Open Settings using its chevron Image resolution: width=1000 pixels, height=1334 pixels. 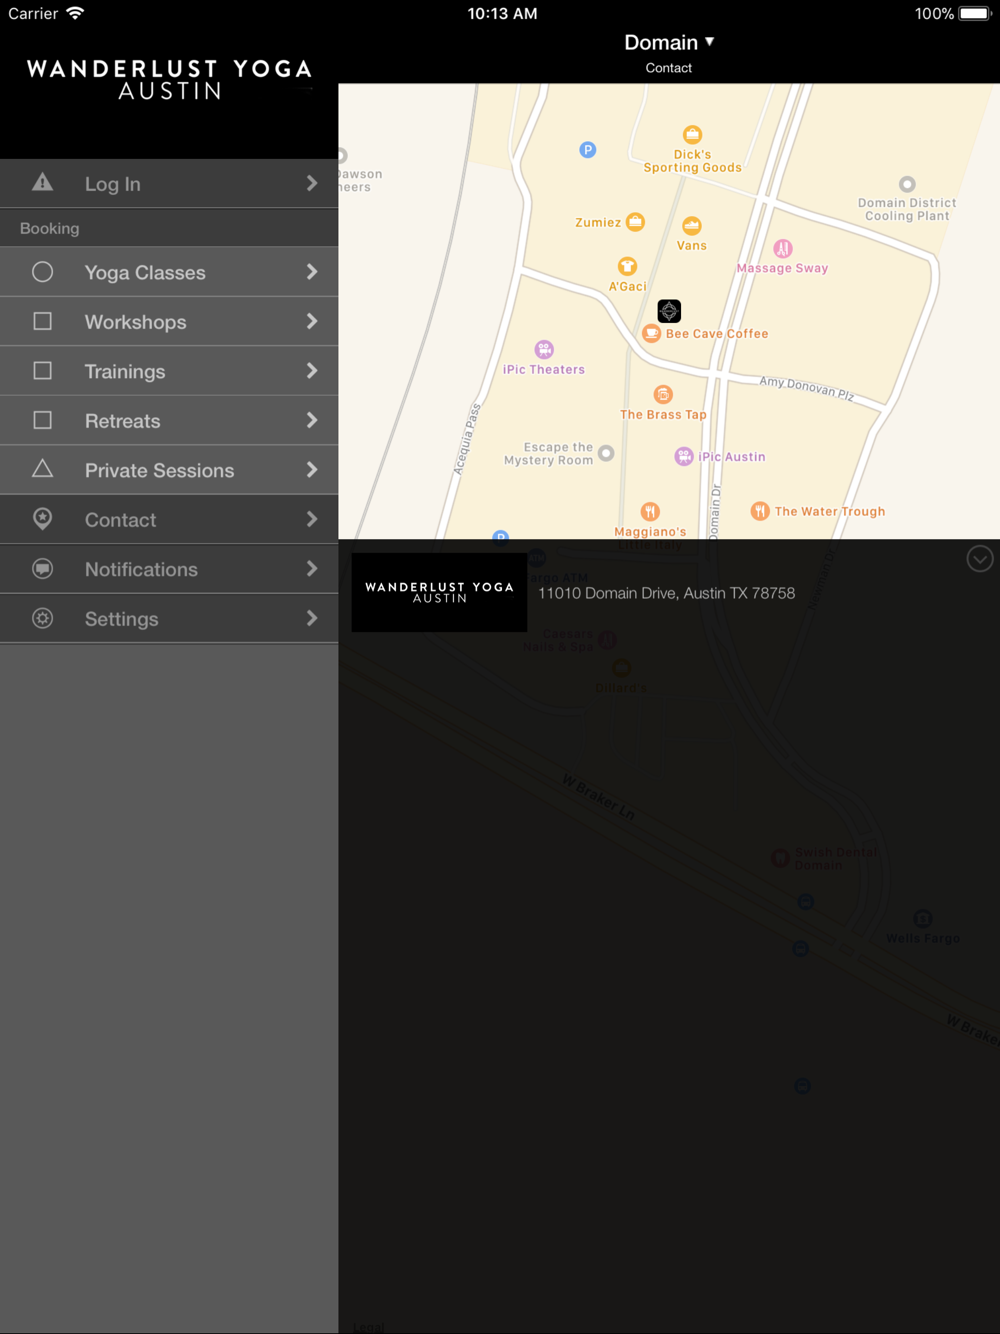coord(312,618)
